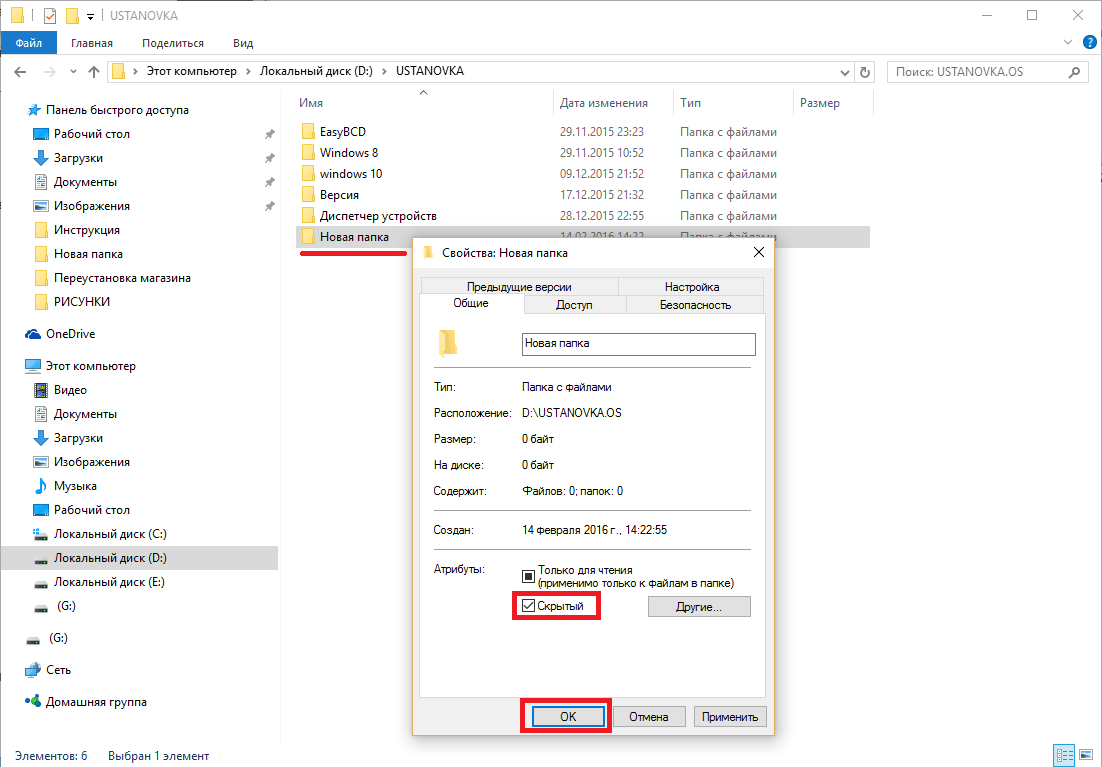Click the search magnifier icon

pos(1075,72)
